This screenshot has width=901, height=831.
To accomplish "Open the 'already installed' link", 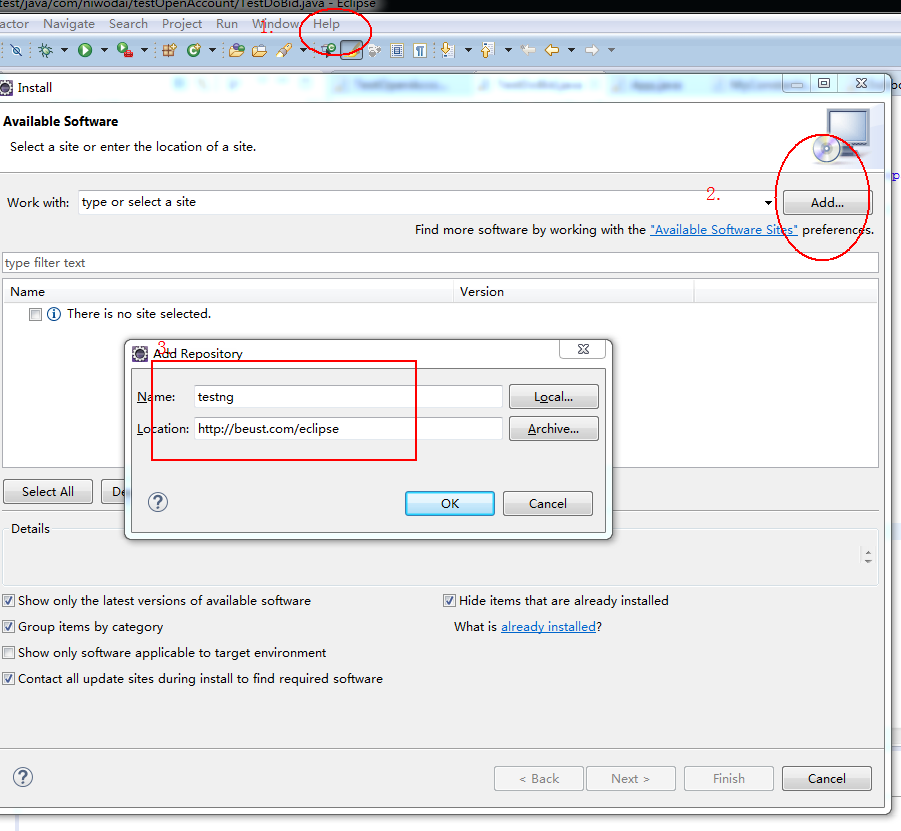I will click(x=548, y=627).
